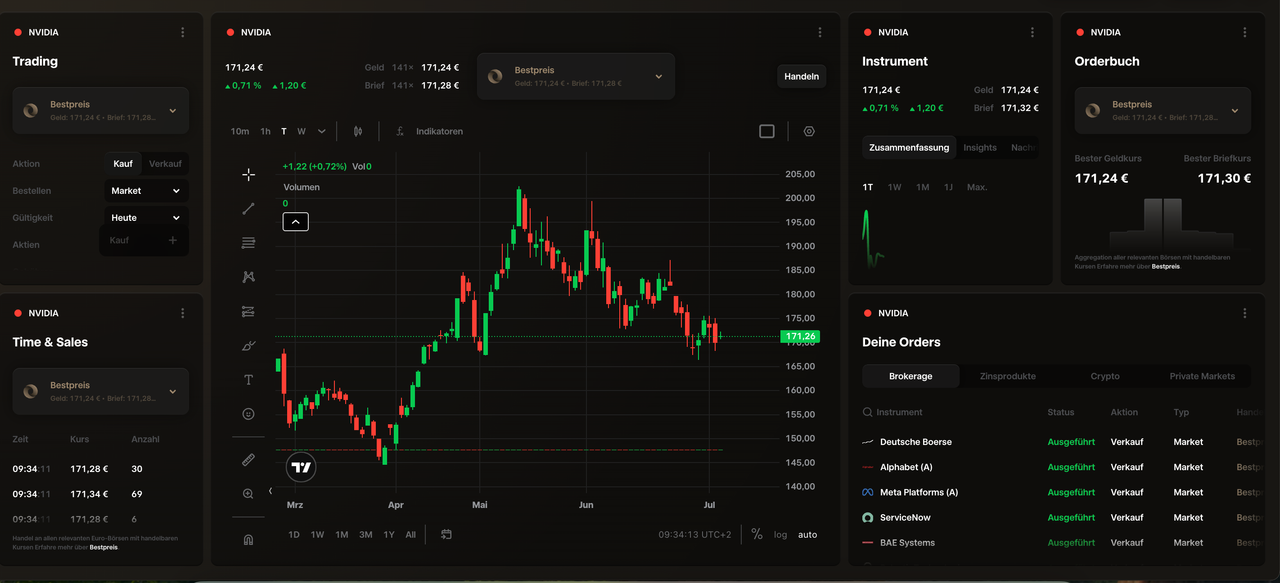Open chart panel three-dot menu
The width and height of the screenshot is (1280, 583).
coord(820,32)
